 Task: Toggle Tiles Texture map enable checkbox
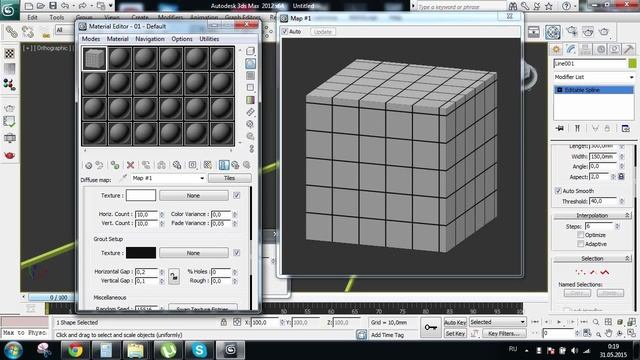236,196
